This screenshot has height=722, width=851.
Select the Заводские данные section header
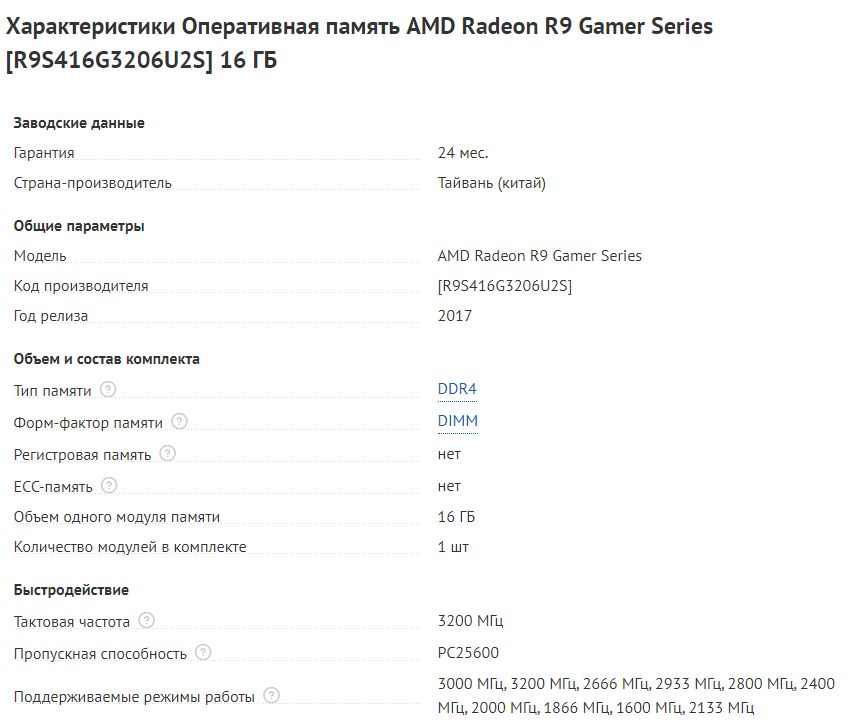79,123
